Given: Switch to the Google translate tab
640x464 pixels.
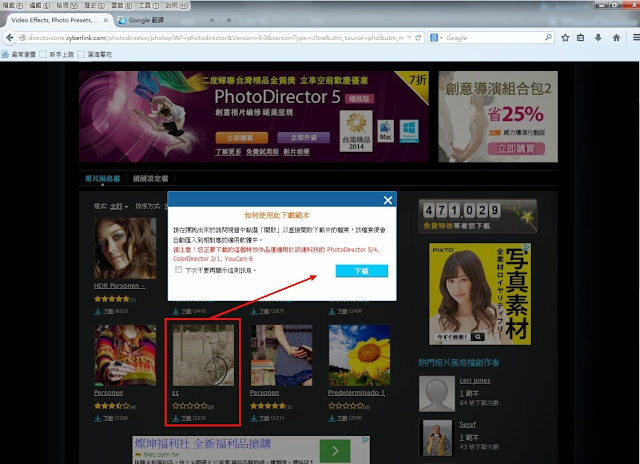Looking at the screenshot, I should coord(163,20).
